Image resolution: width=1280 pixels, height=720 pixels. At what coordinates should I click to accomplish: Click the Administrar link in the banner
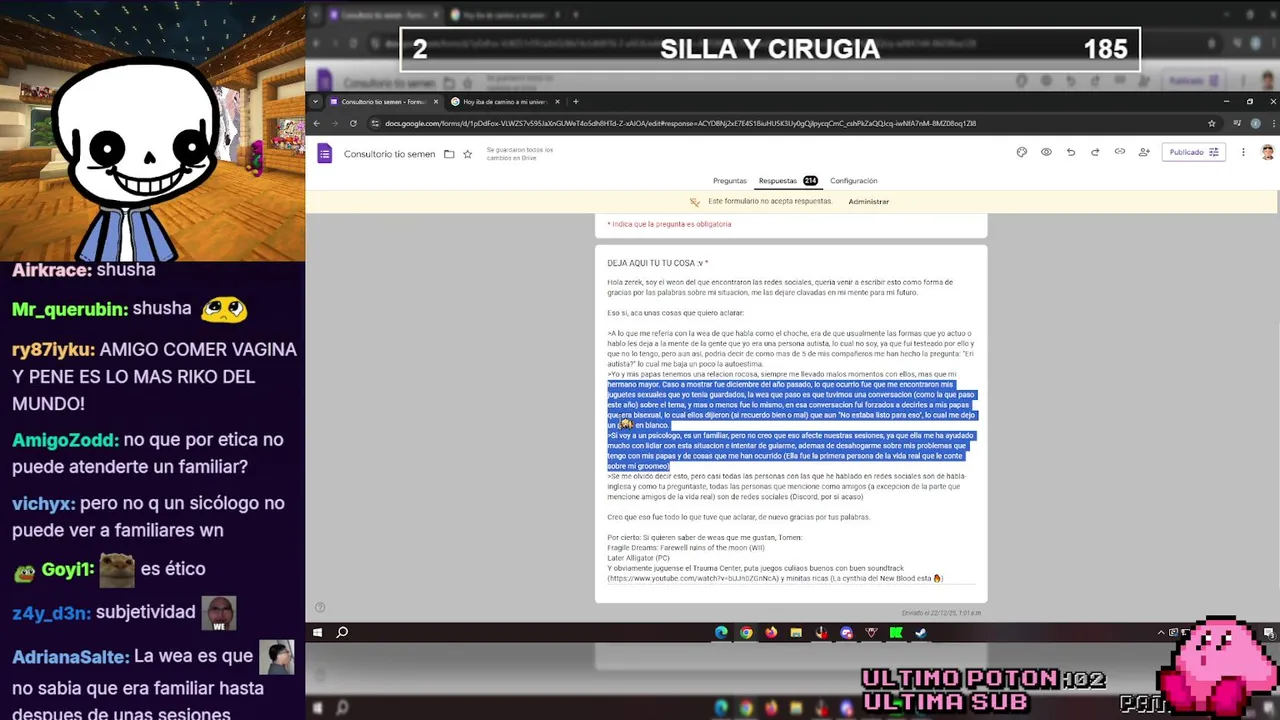click(868, 202)
